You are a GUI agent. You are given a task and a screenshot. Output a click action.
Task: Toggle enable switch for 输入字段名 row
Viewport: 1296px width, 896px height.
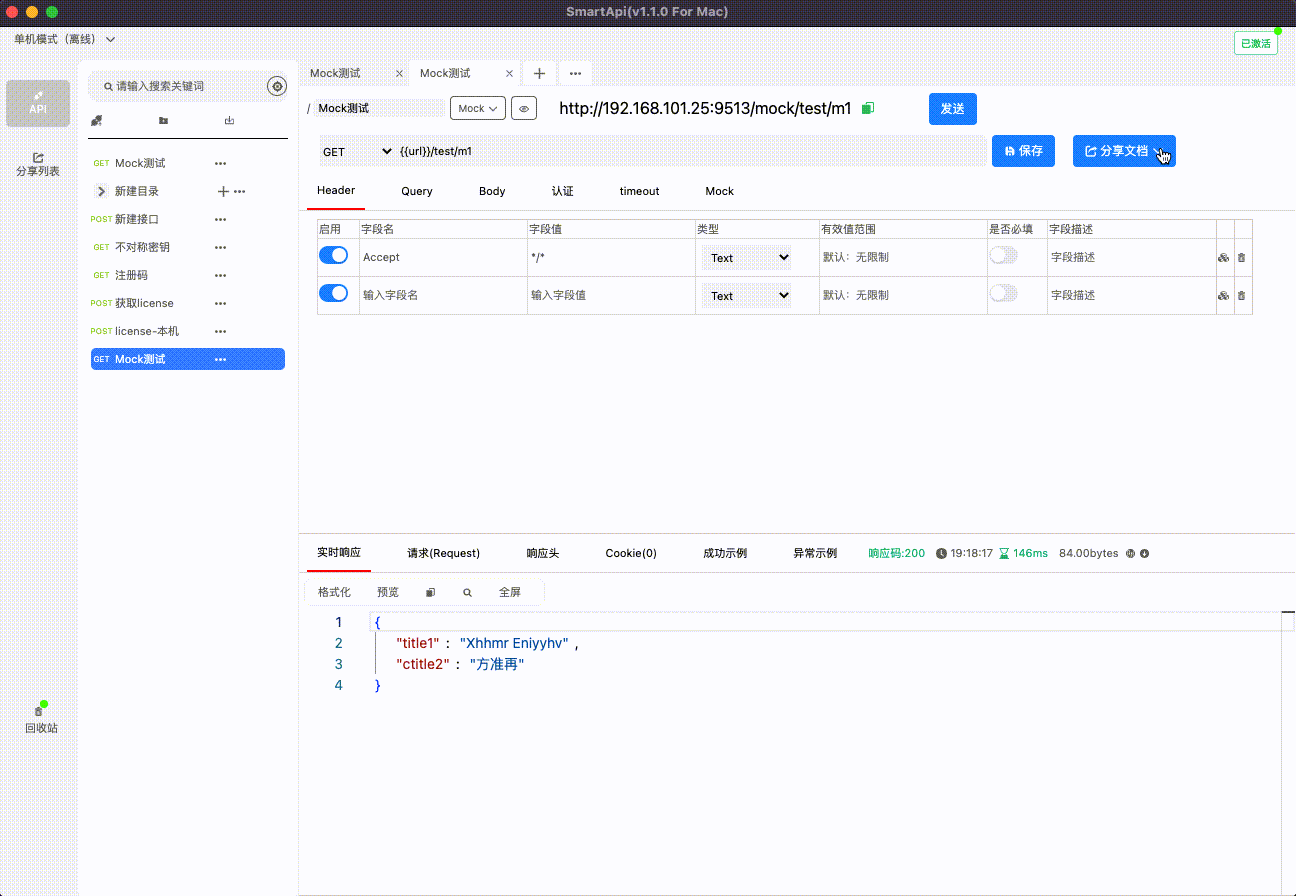click(334, 294)
